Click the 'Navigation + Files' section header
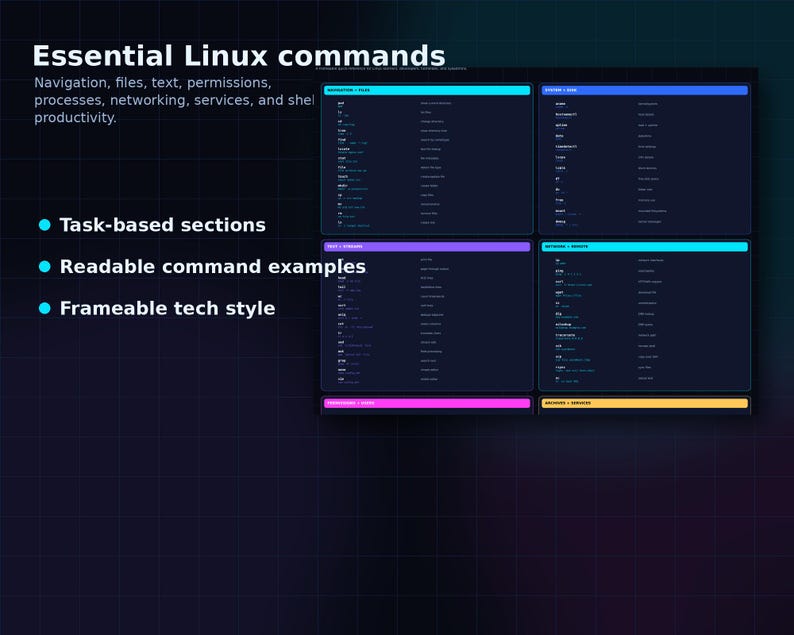 tap(427, 90)
